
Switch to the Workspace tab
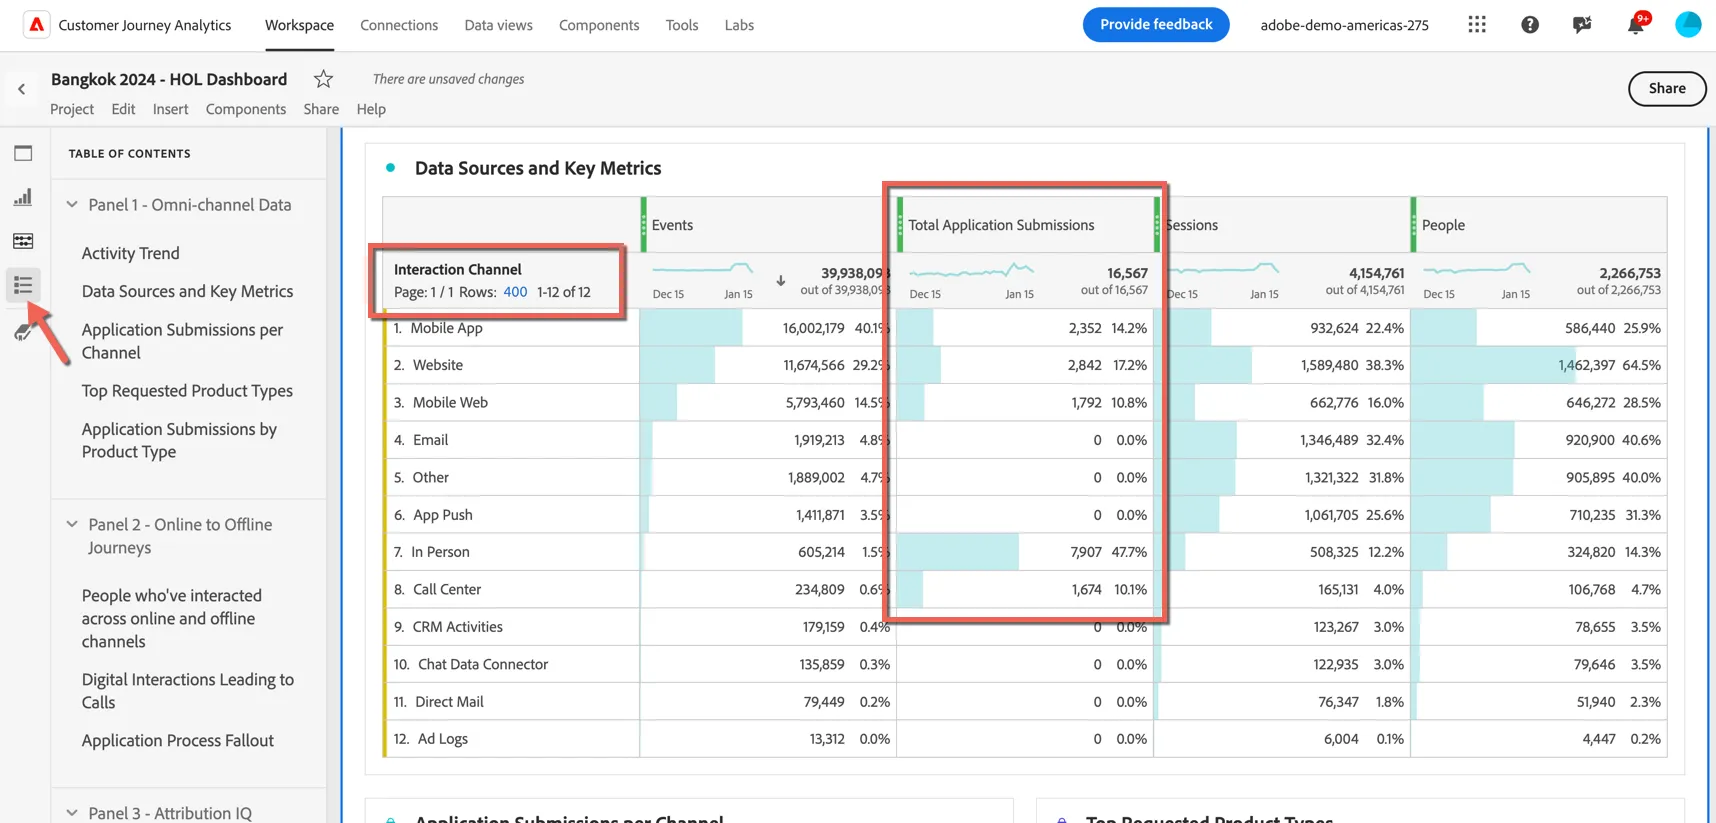point(299,25)
